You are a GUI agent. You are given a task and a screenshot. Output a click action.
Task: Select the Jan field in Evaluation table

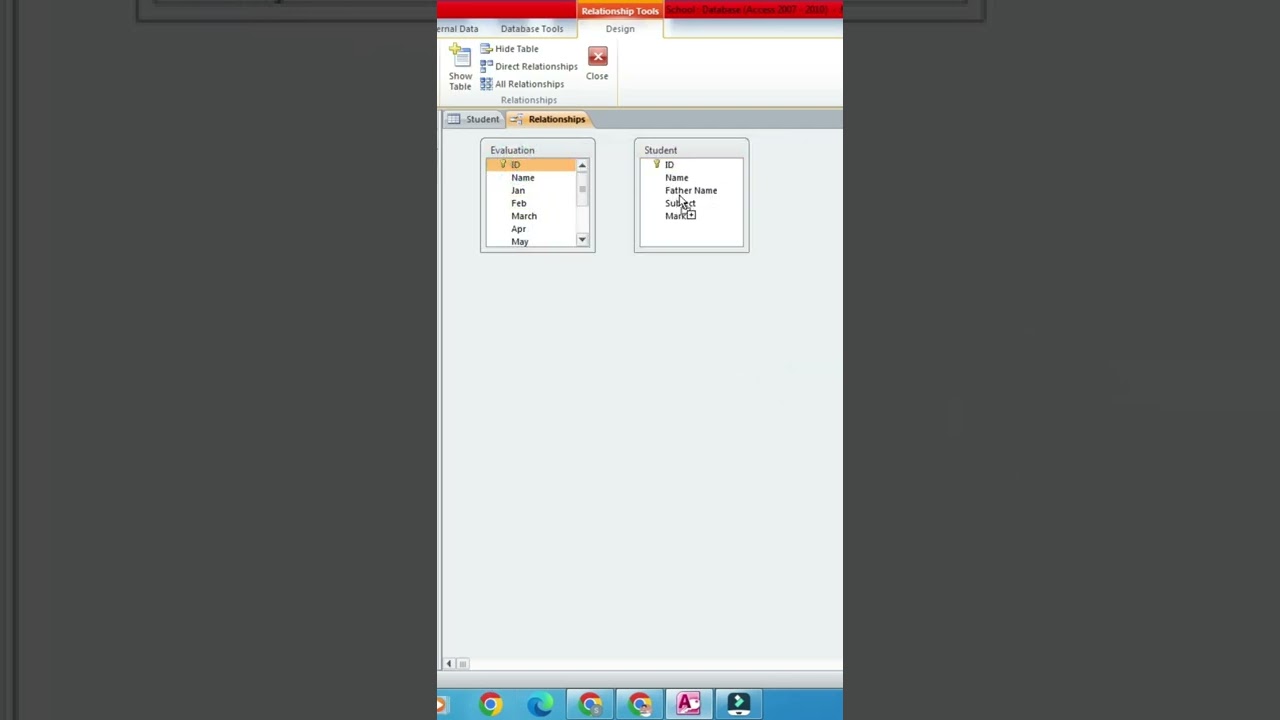(531, 191)
